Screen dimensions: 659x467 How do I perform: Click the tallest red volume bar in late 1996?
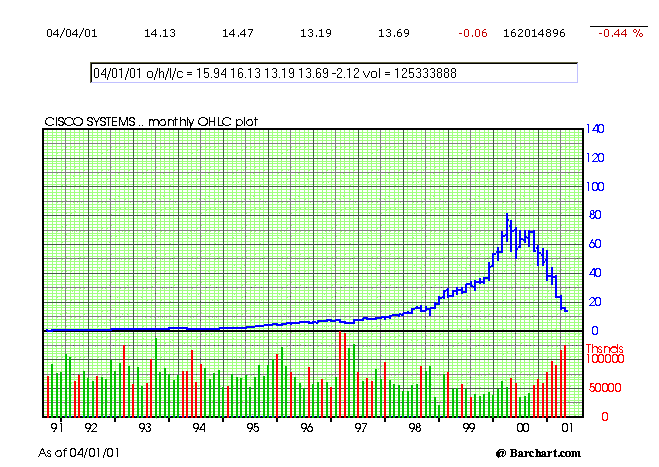340,374
